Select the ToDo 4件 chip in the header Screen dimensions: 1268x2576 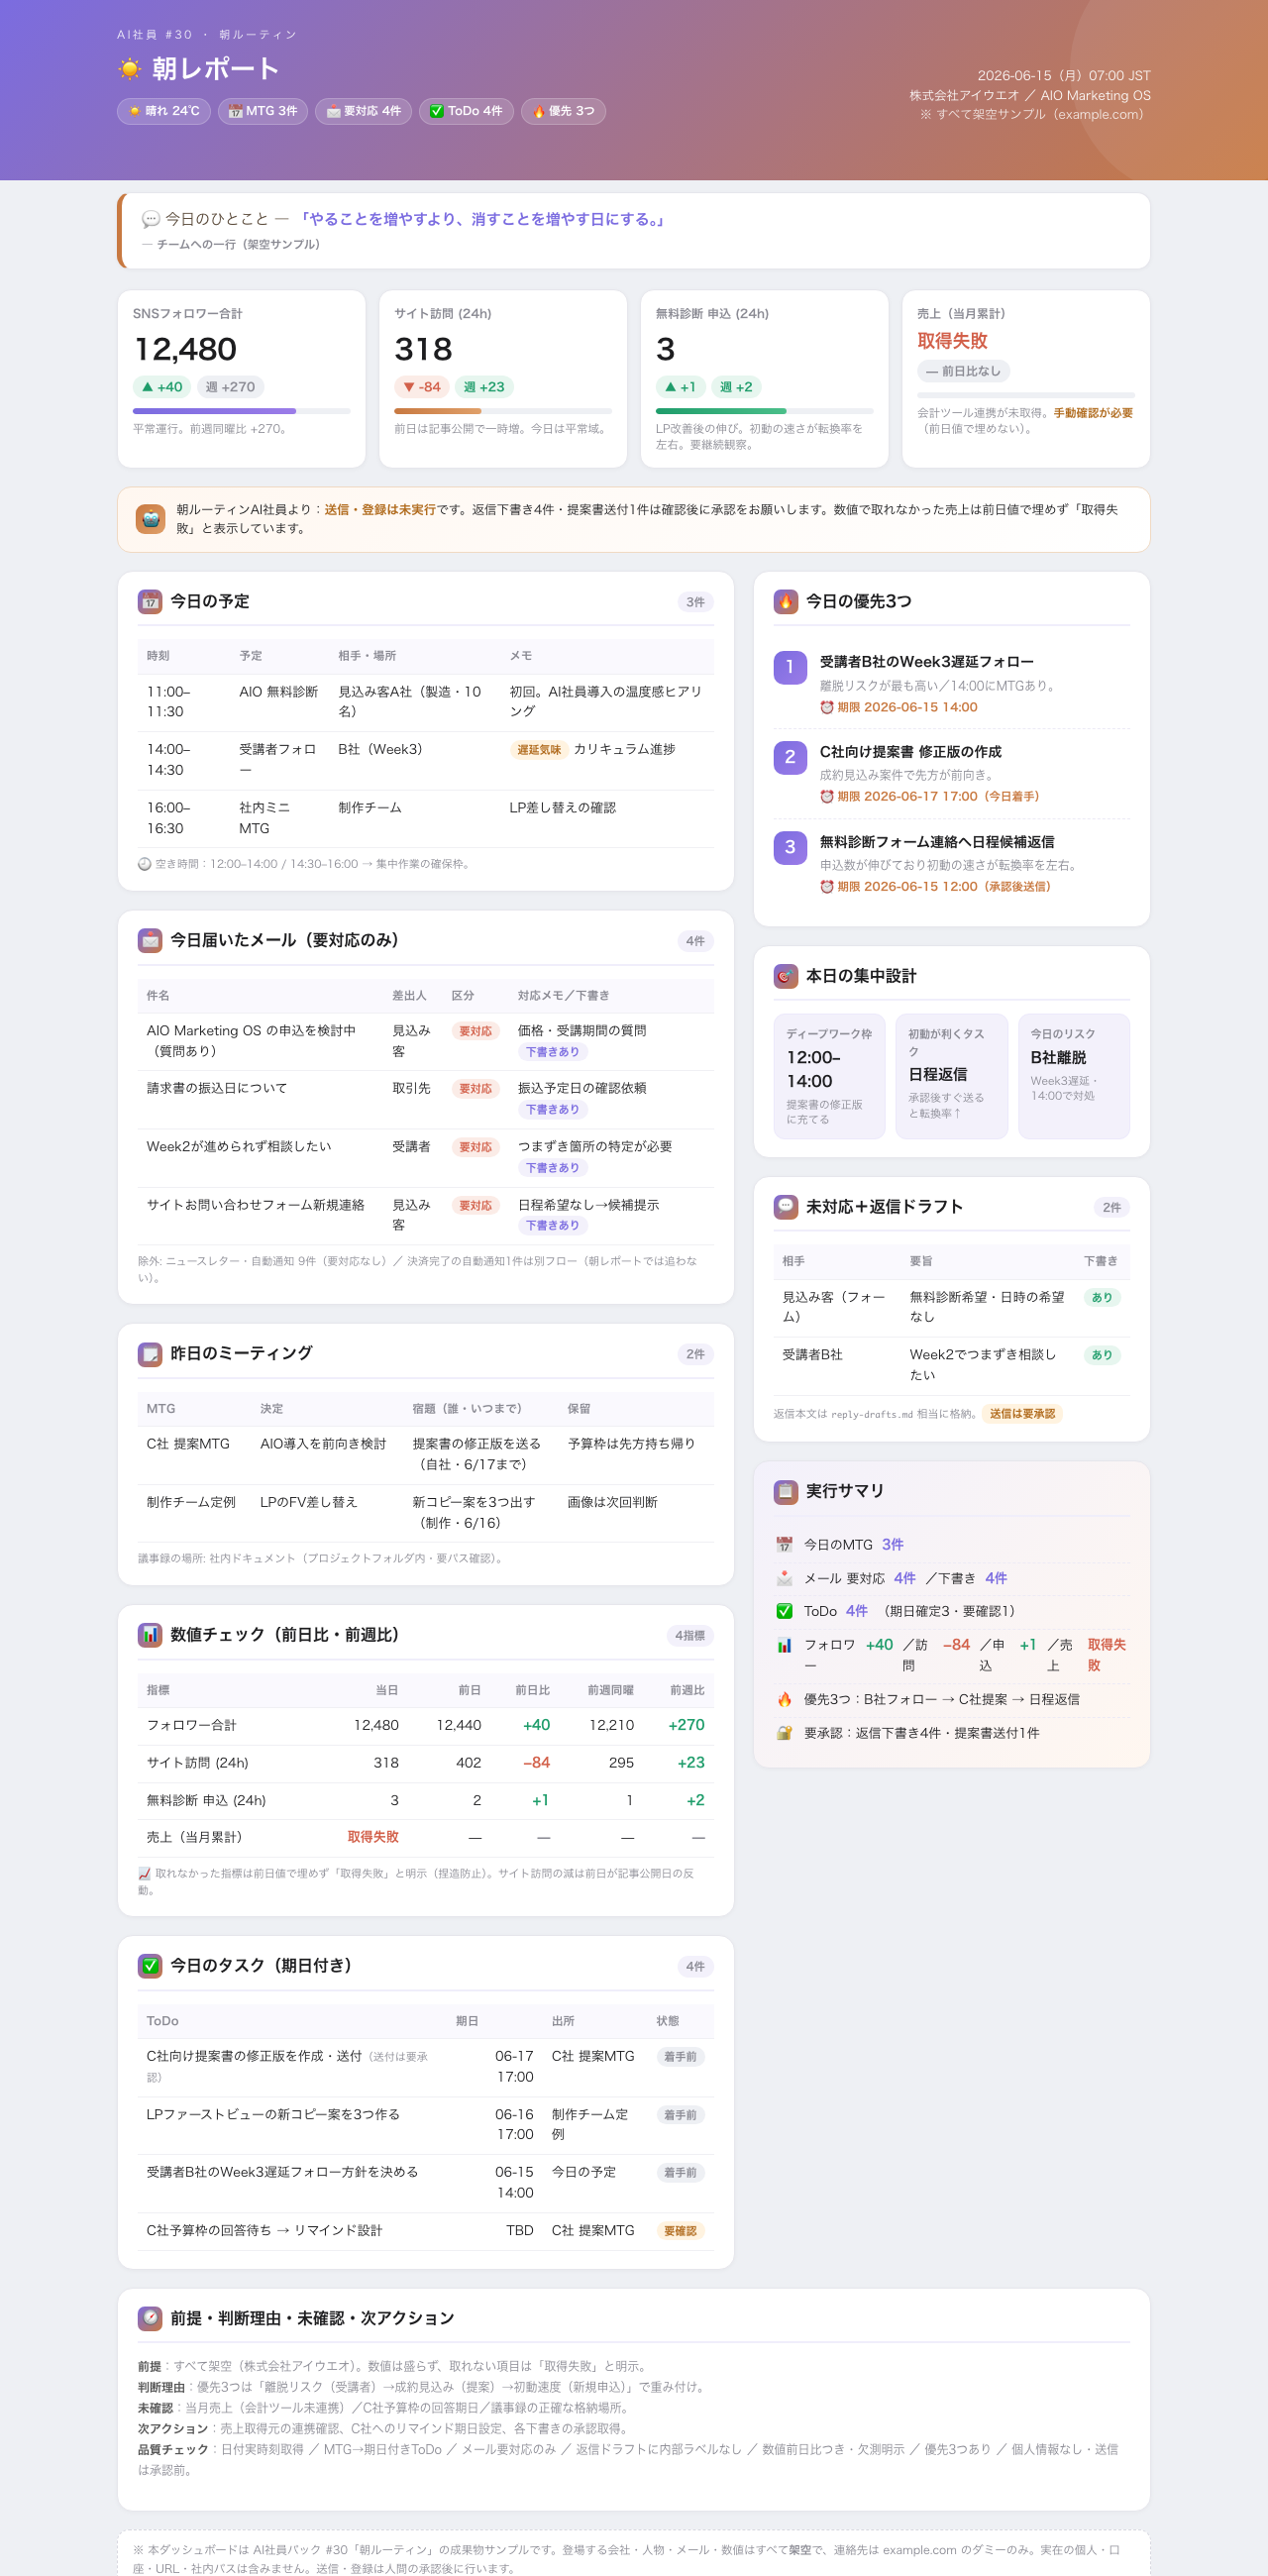466,111
